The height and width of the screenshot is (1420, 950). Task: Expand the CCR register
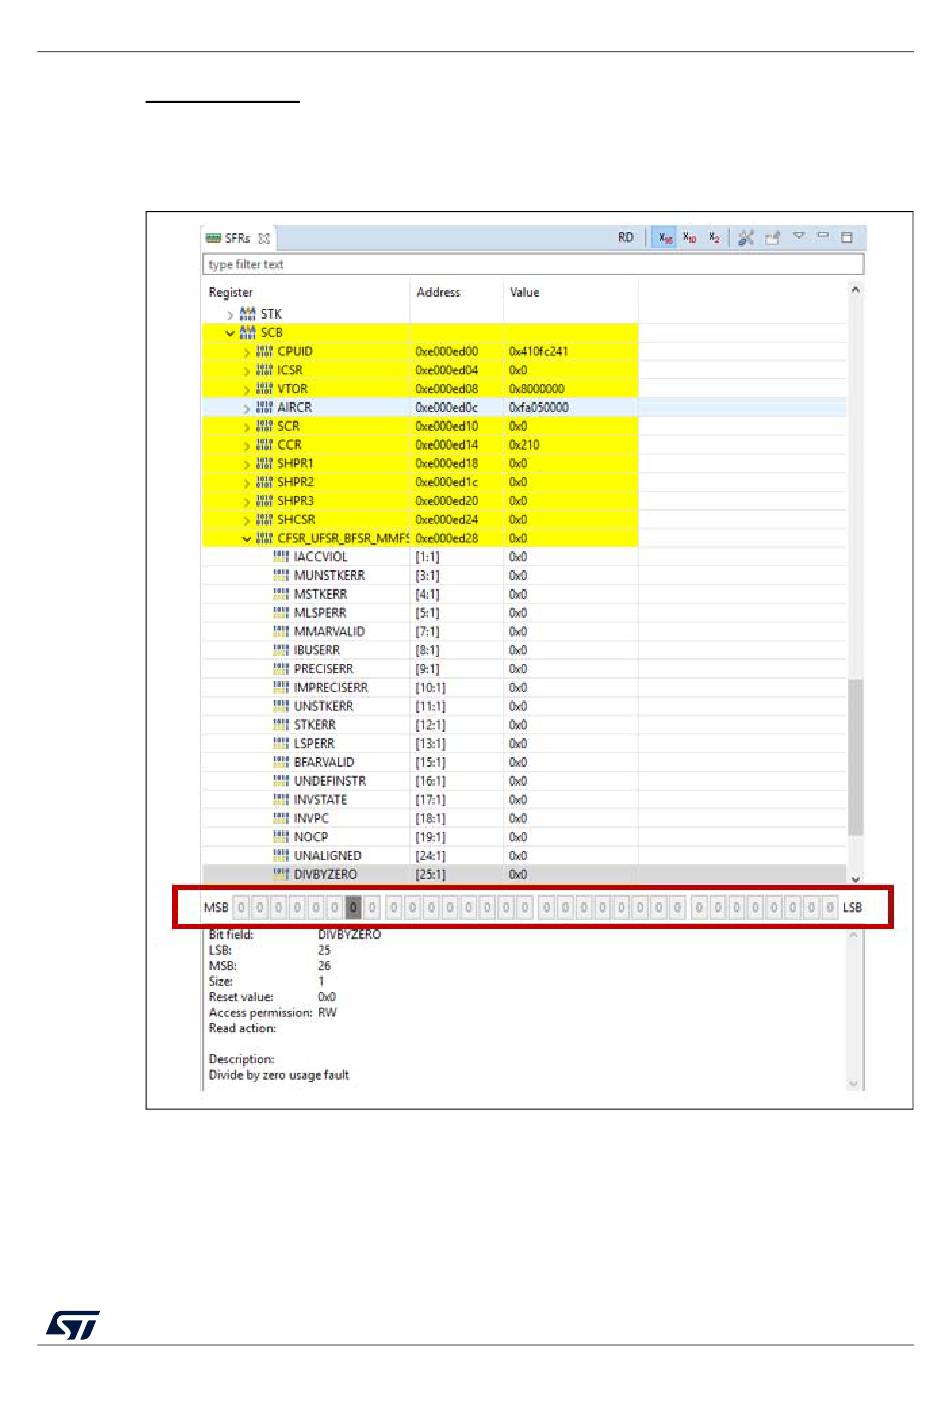click(x=247, y=445)
